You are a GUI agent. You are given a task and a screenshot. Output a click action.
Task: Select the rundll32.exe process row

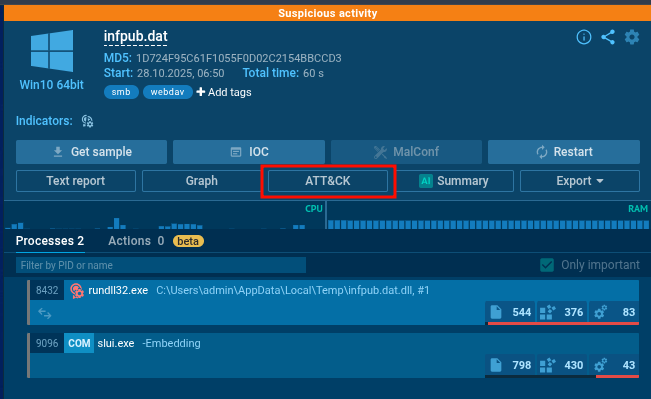333,302
